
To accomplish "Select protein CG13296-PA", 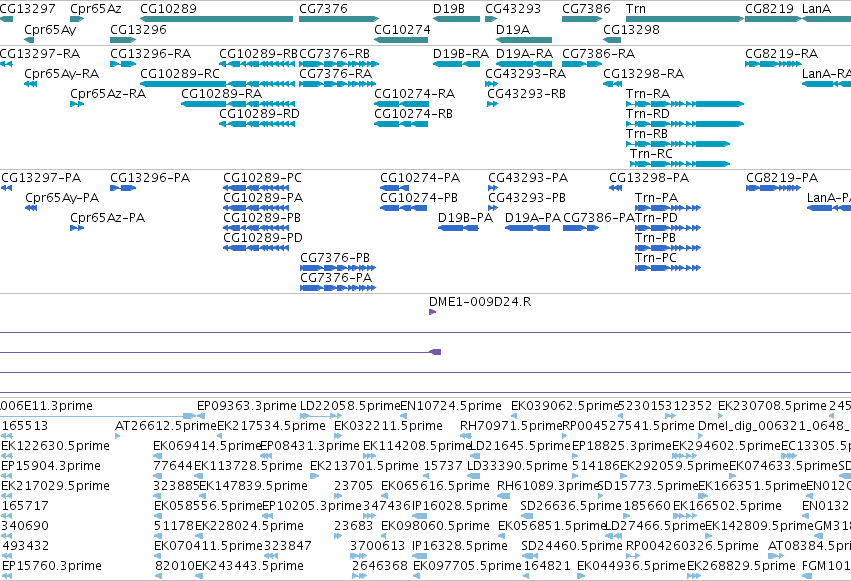I will tap(123, 188).
